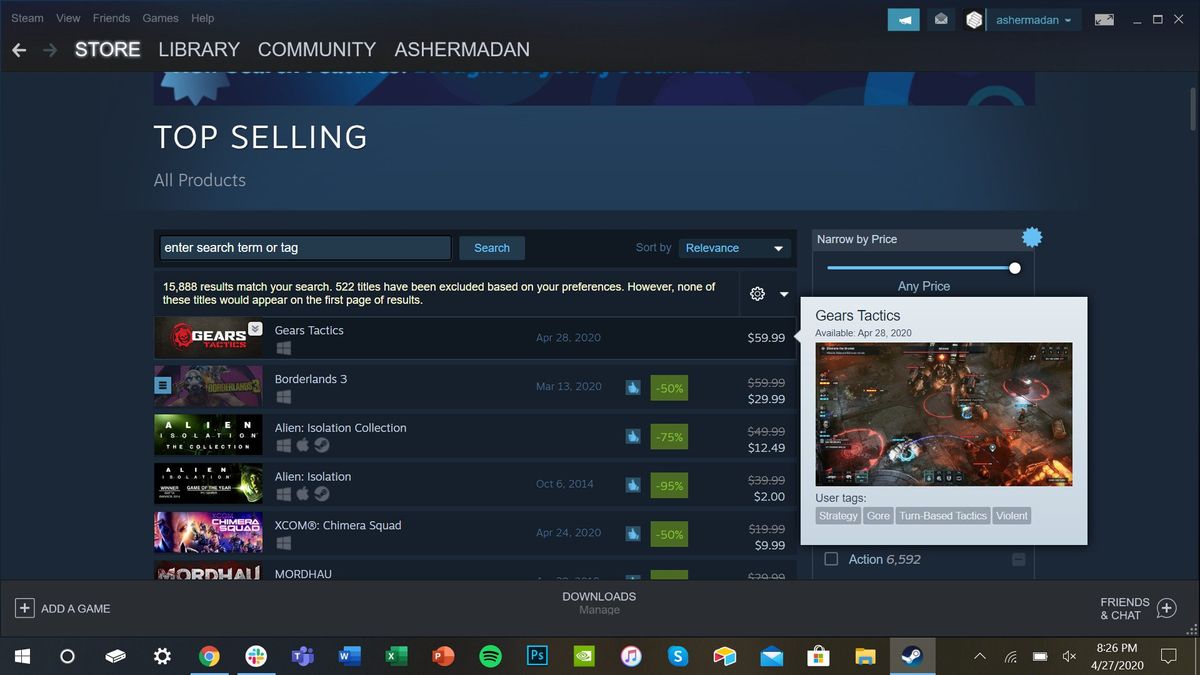
Task: Switch to the LIBRARY tab
Action: [x=198, y=49]
